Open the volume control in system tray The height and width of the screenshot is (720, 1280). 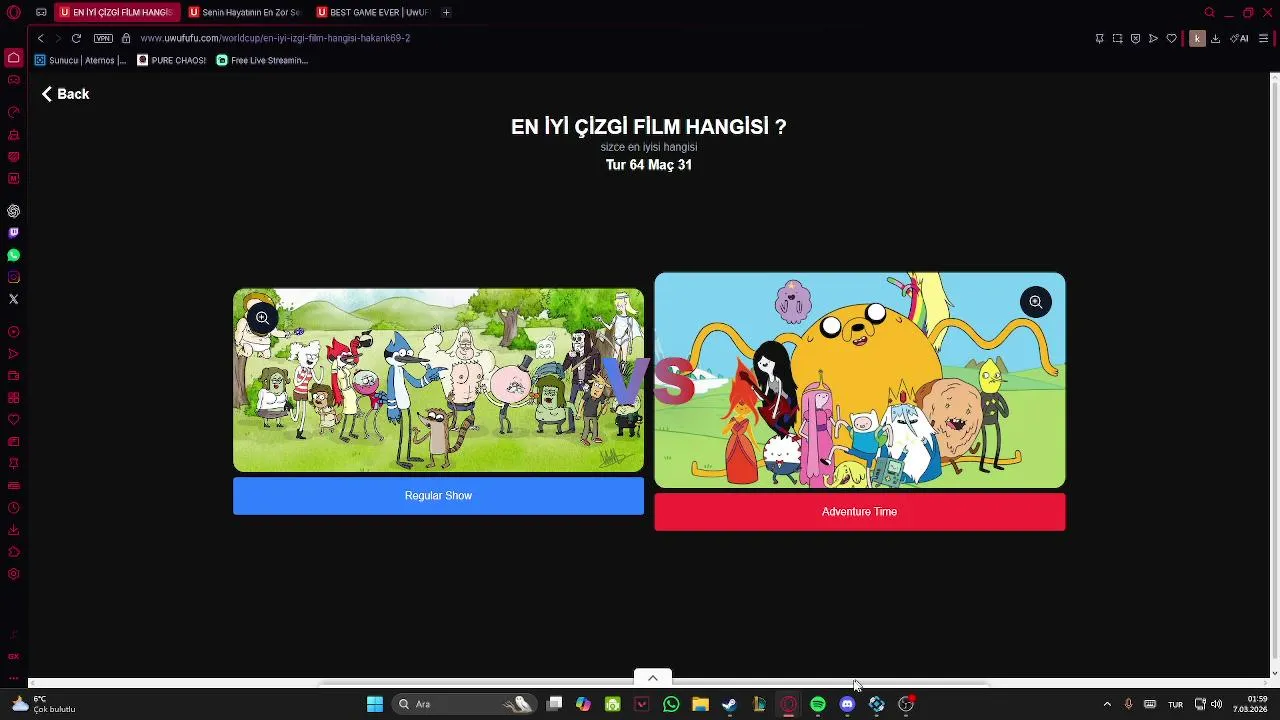click(1216, 704)
